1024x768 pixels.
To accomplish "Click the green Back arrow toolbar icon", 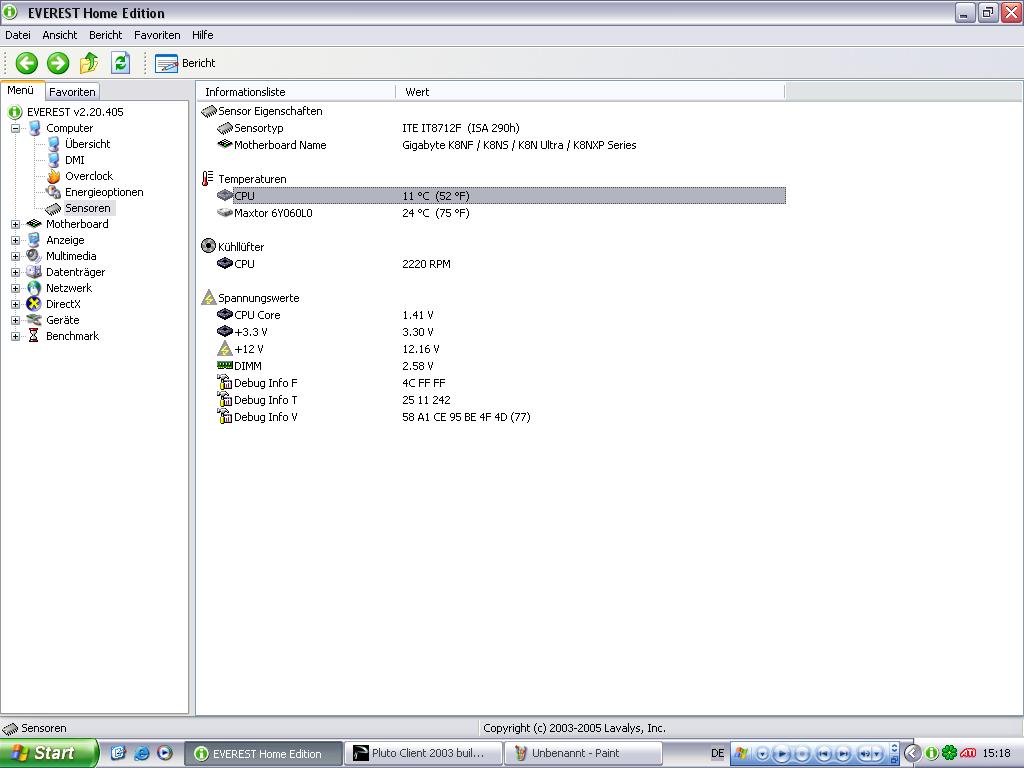I will (27, 63).
